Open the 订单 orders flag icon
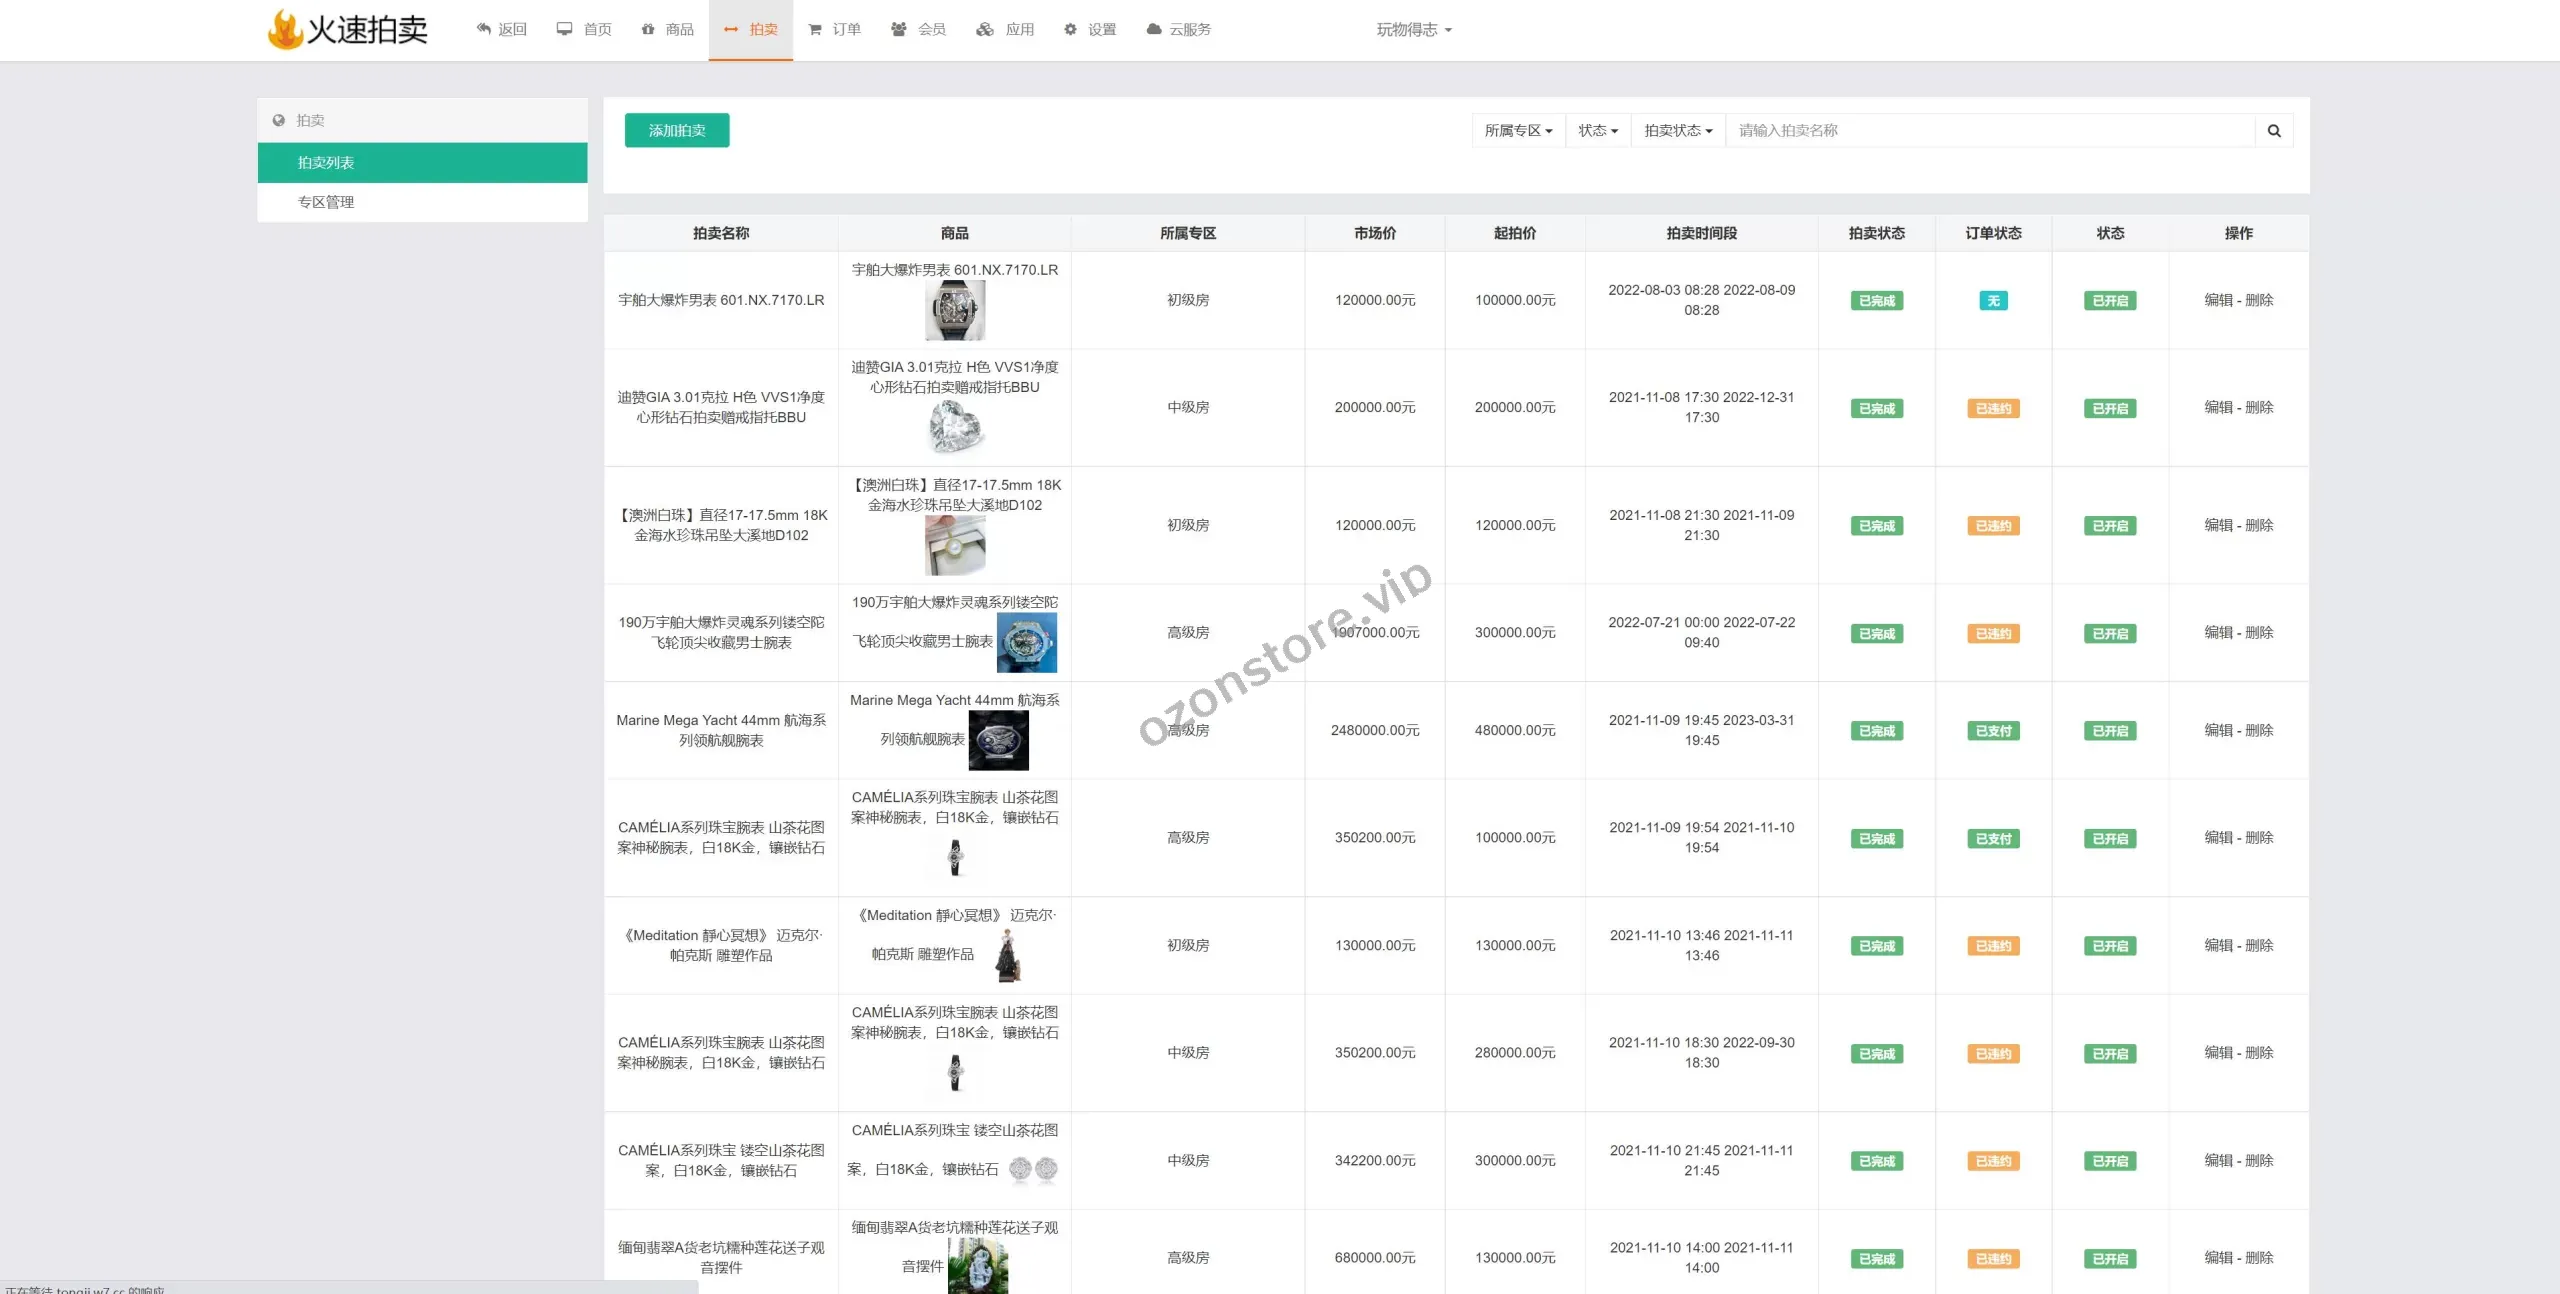The height and width of the screenshot is (1294, 2560). [x=815, y=30]
